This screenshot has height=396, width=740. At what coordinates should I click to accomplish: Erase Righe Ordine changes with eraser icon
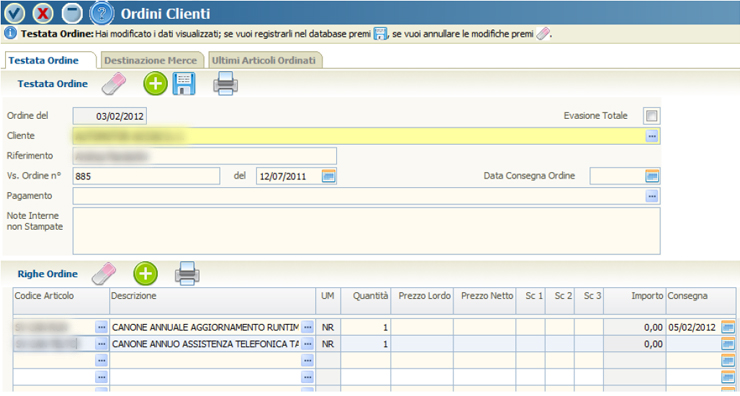103,274
